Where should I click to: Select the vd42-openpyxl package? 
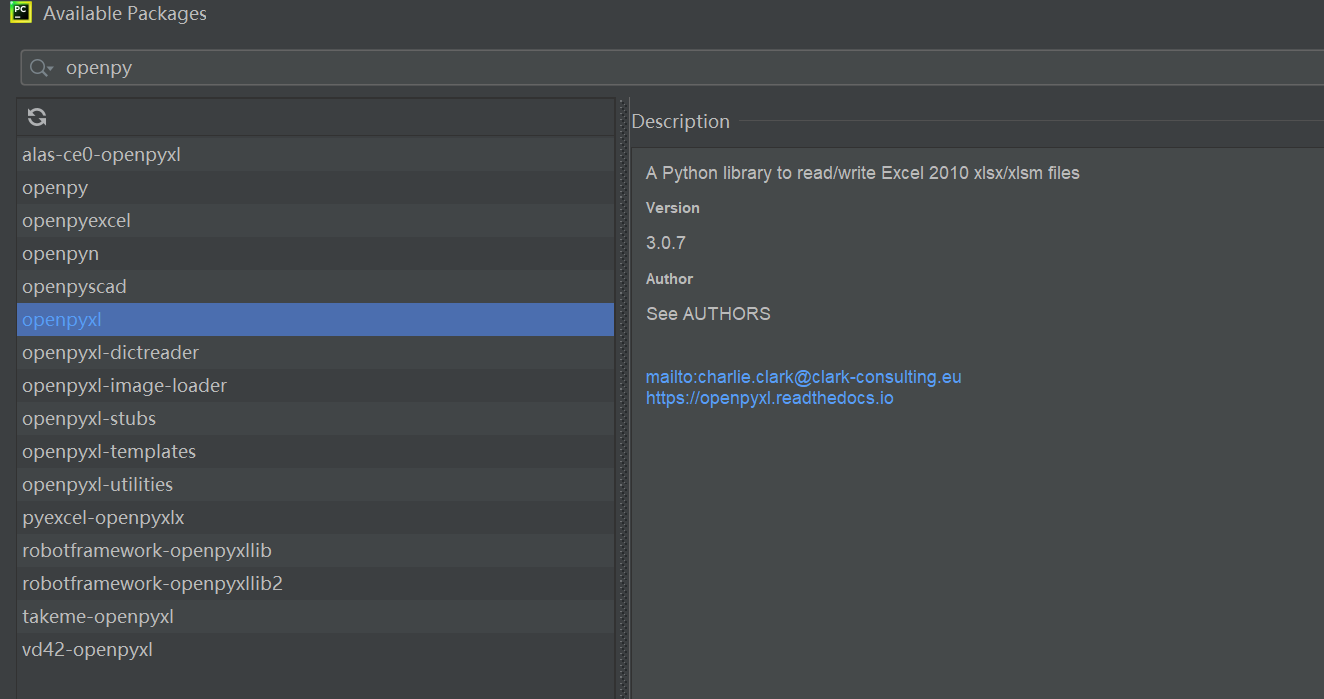click(87, 649)
